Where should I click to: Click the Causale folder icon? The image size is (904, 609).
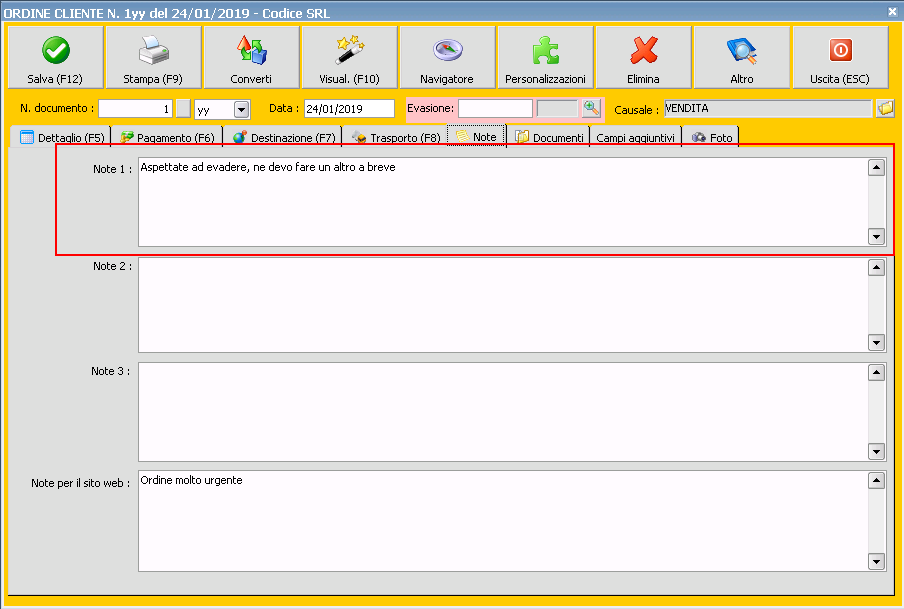click(885, 108)
